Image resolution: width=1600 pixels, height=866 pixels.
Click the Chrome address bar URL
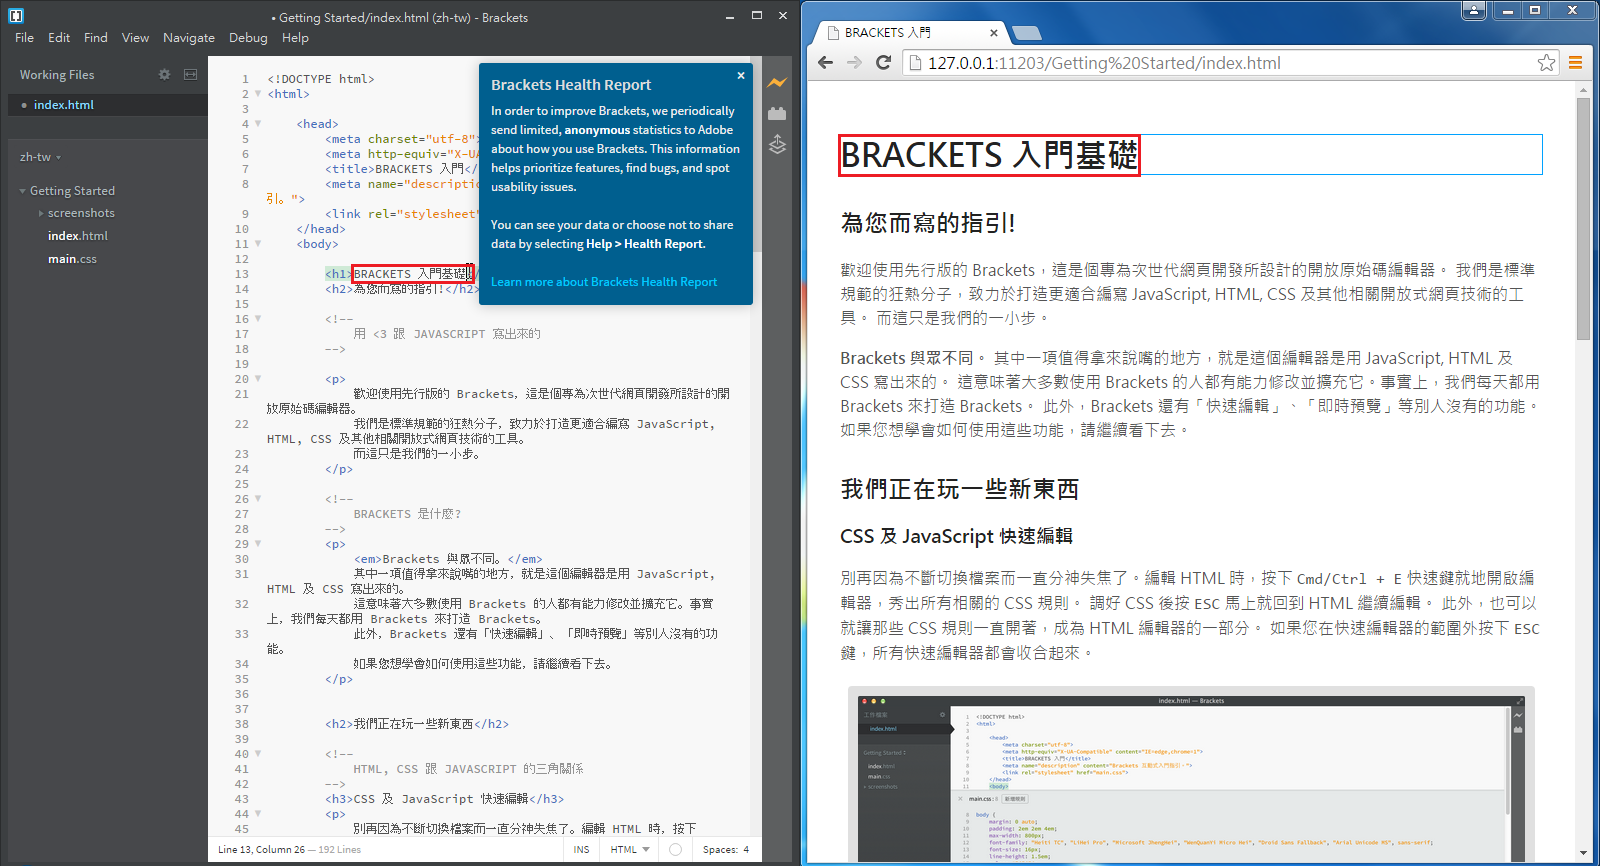(x=1104, y=63)
